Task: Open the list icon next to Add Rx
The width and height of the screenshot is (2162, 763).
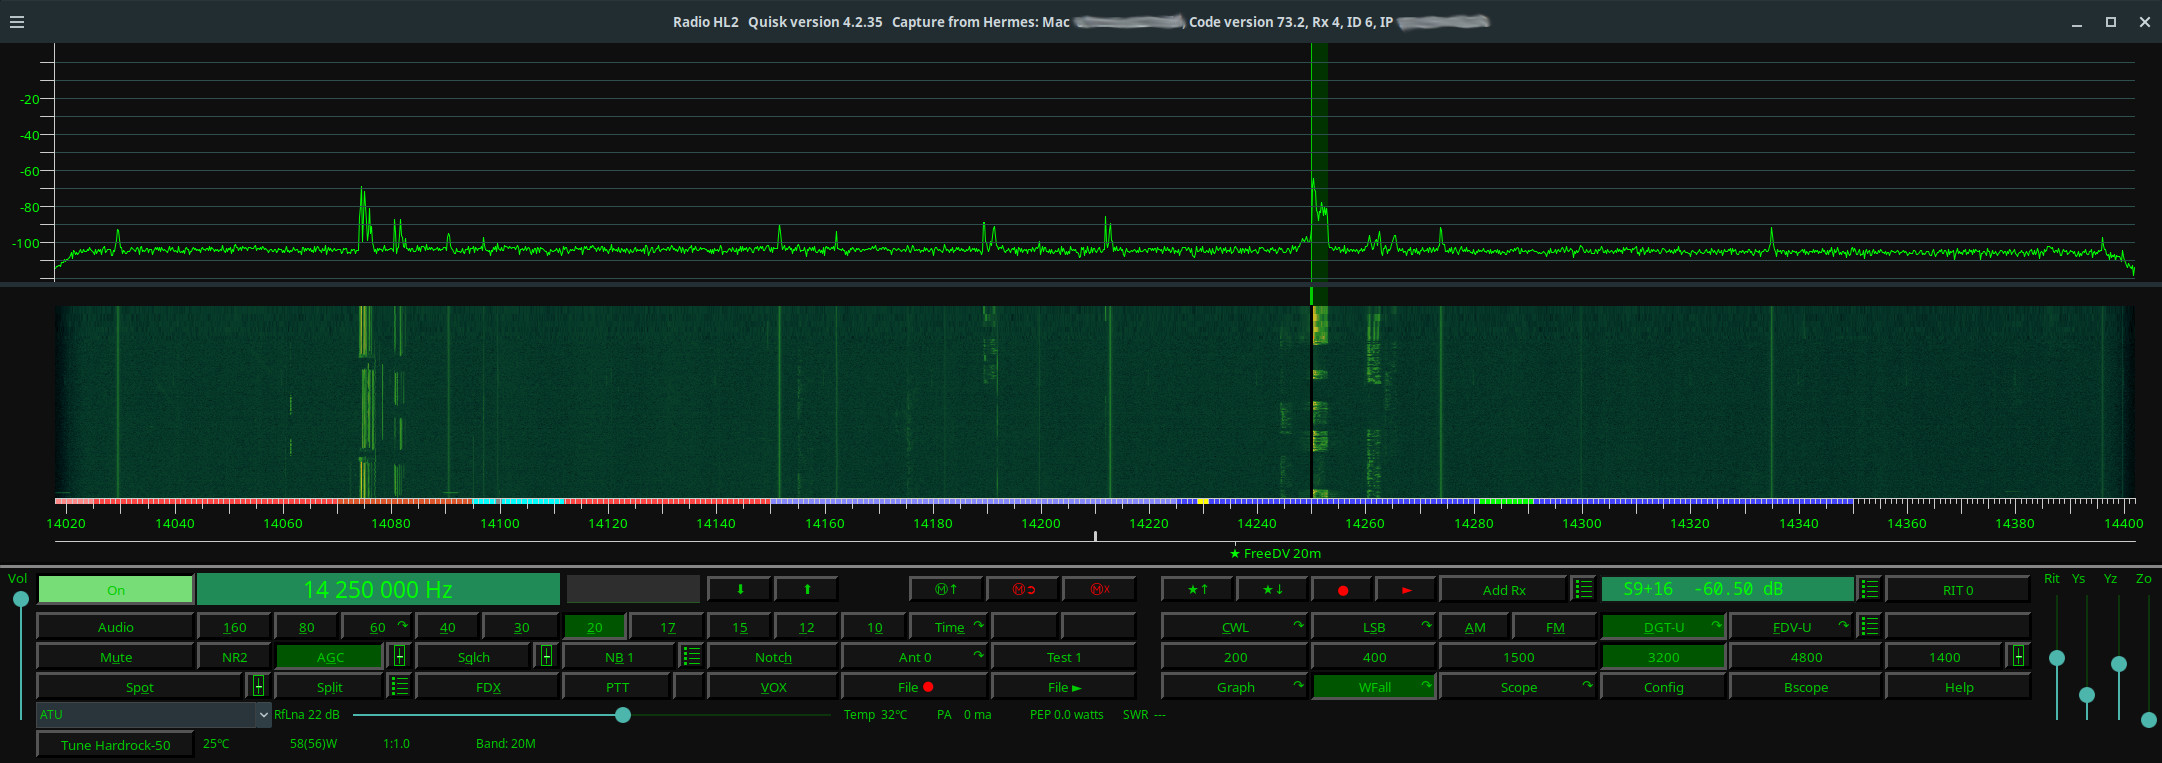Action: point(1583,589)
